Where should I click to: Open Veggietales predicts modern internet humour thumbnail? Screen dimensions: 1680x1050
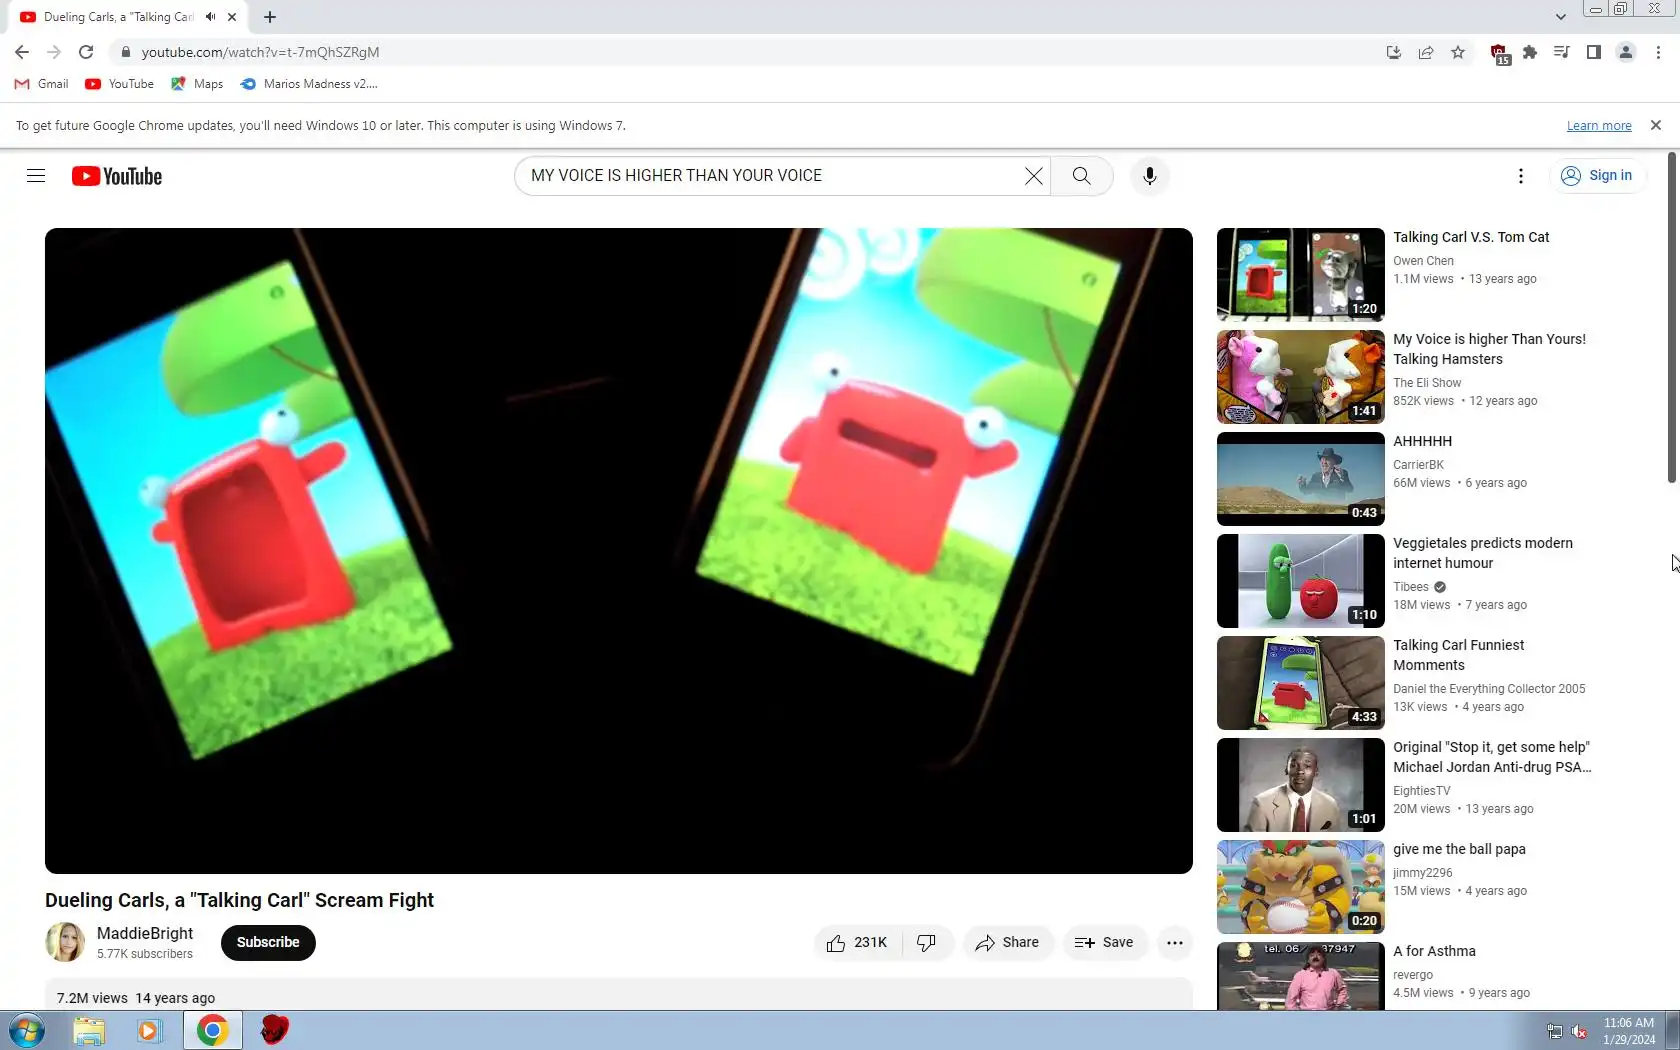click(x=1301, y=581)
